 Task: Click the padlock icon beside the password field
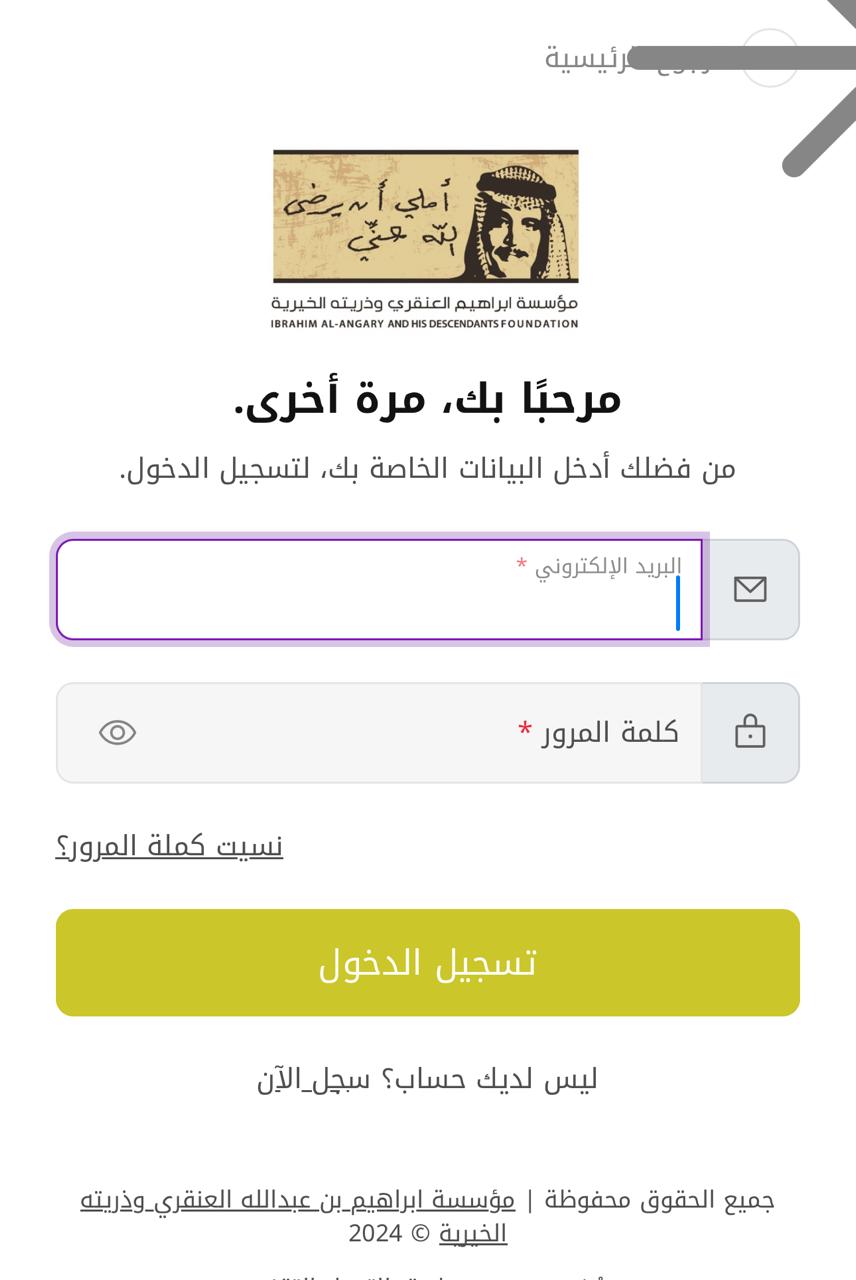coord(750,732)
